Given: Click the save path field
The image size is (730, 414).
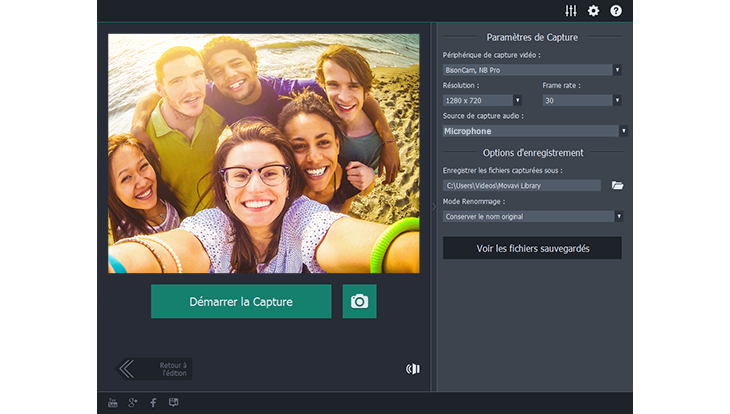Looking at the screenshot, I should 521,185.
